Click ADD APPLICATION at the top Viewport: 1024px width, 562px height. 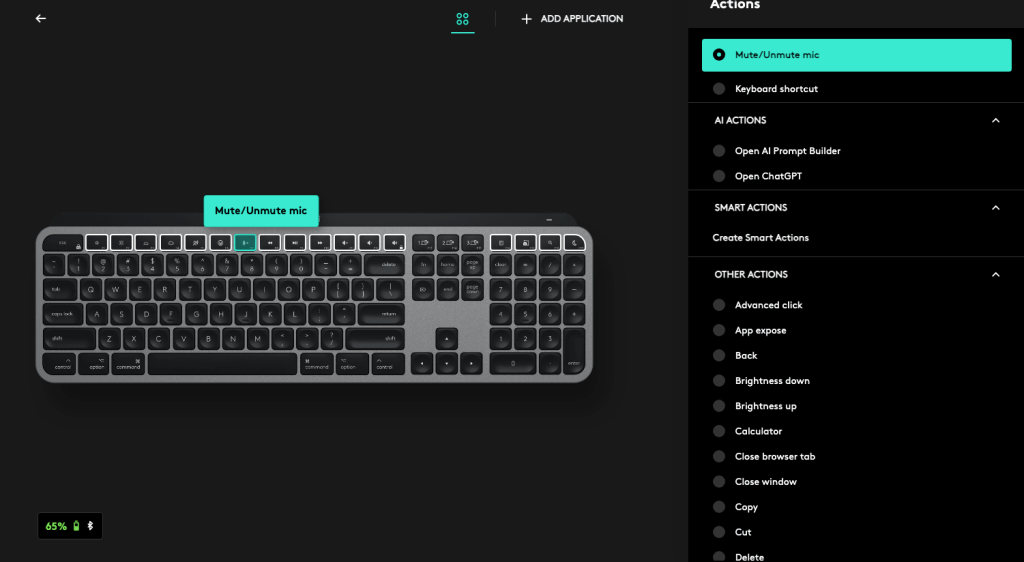click(x=572, y=19)
